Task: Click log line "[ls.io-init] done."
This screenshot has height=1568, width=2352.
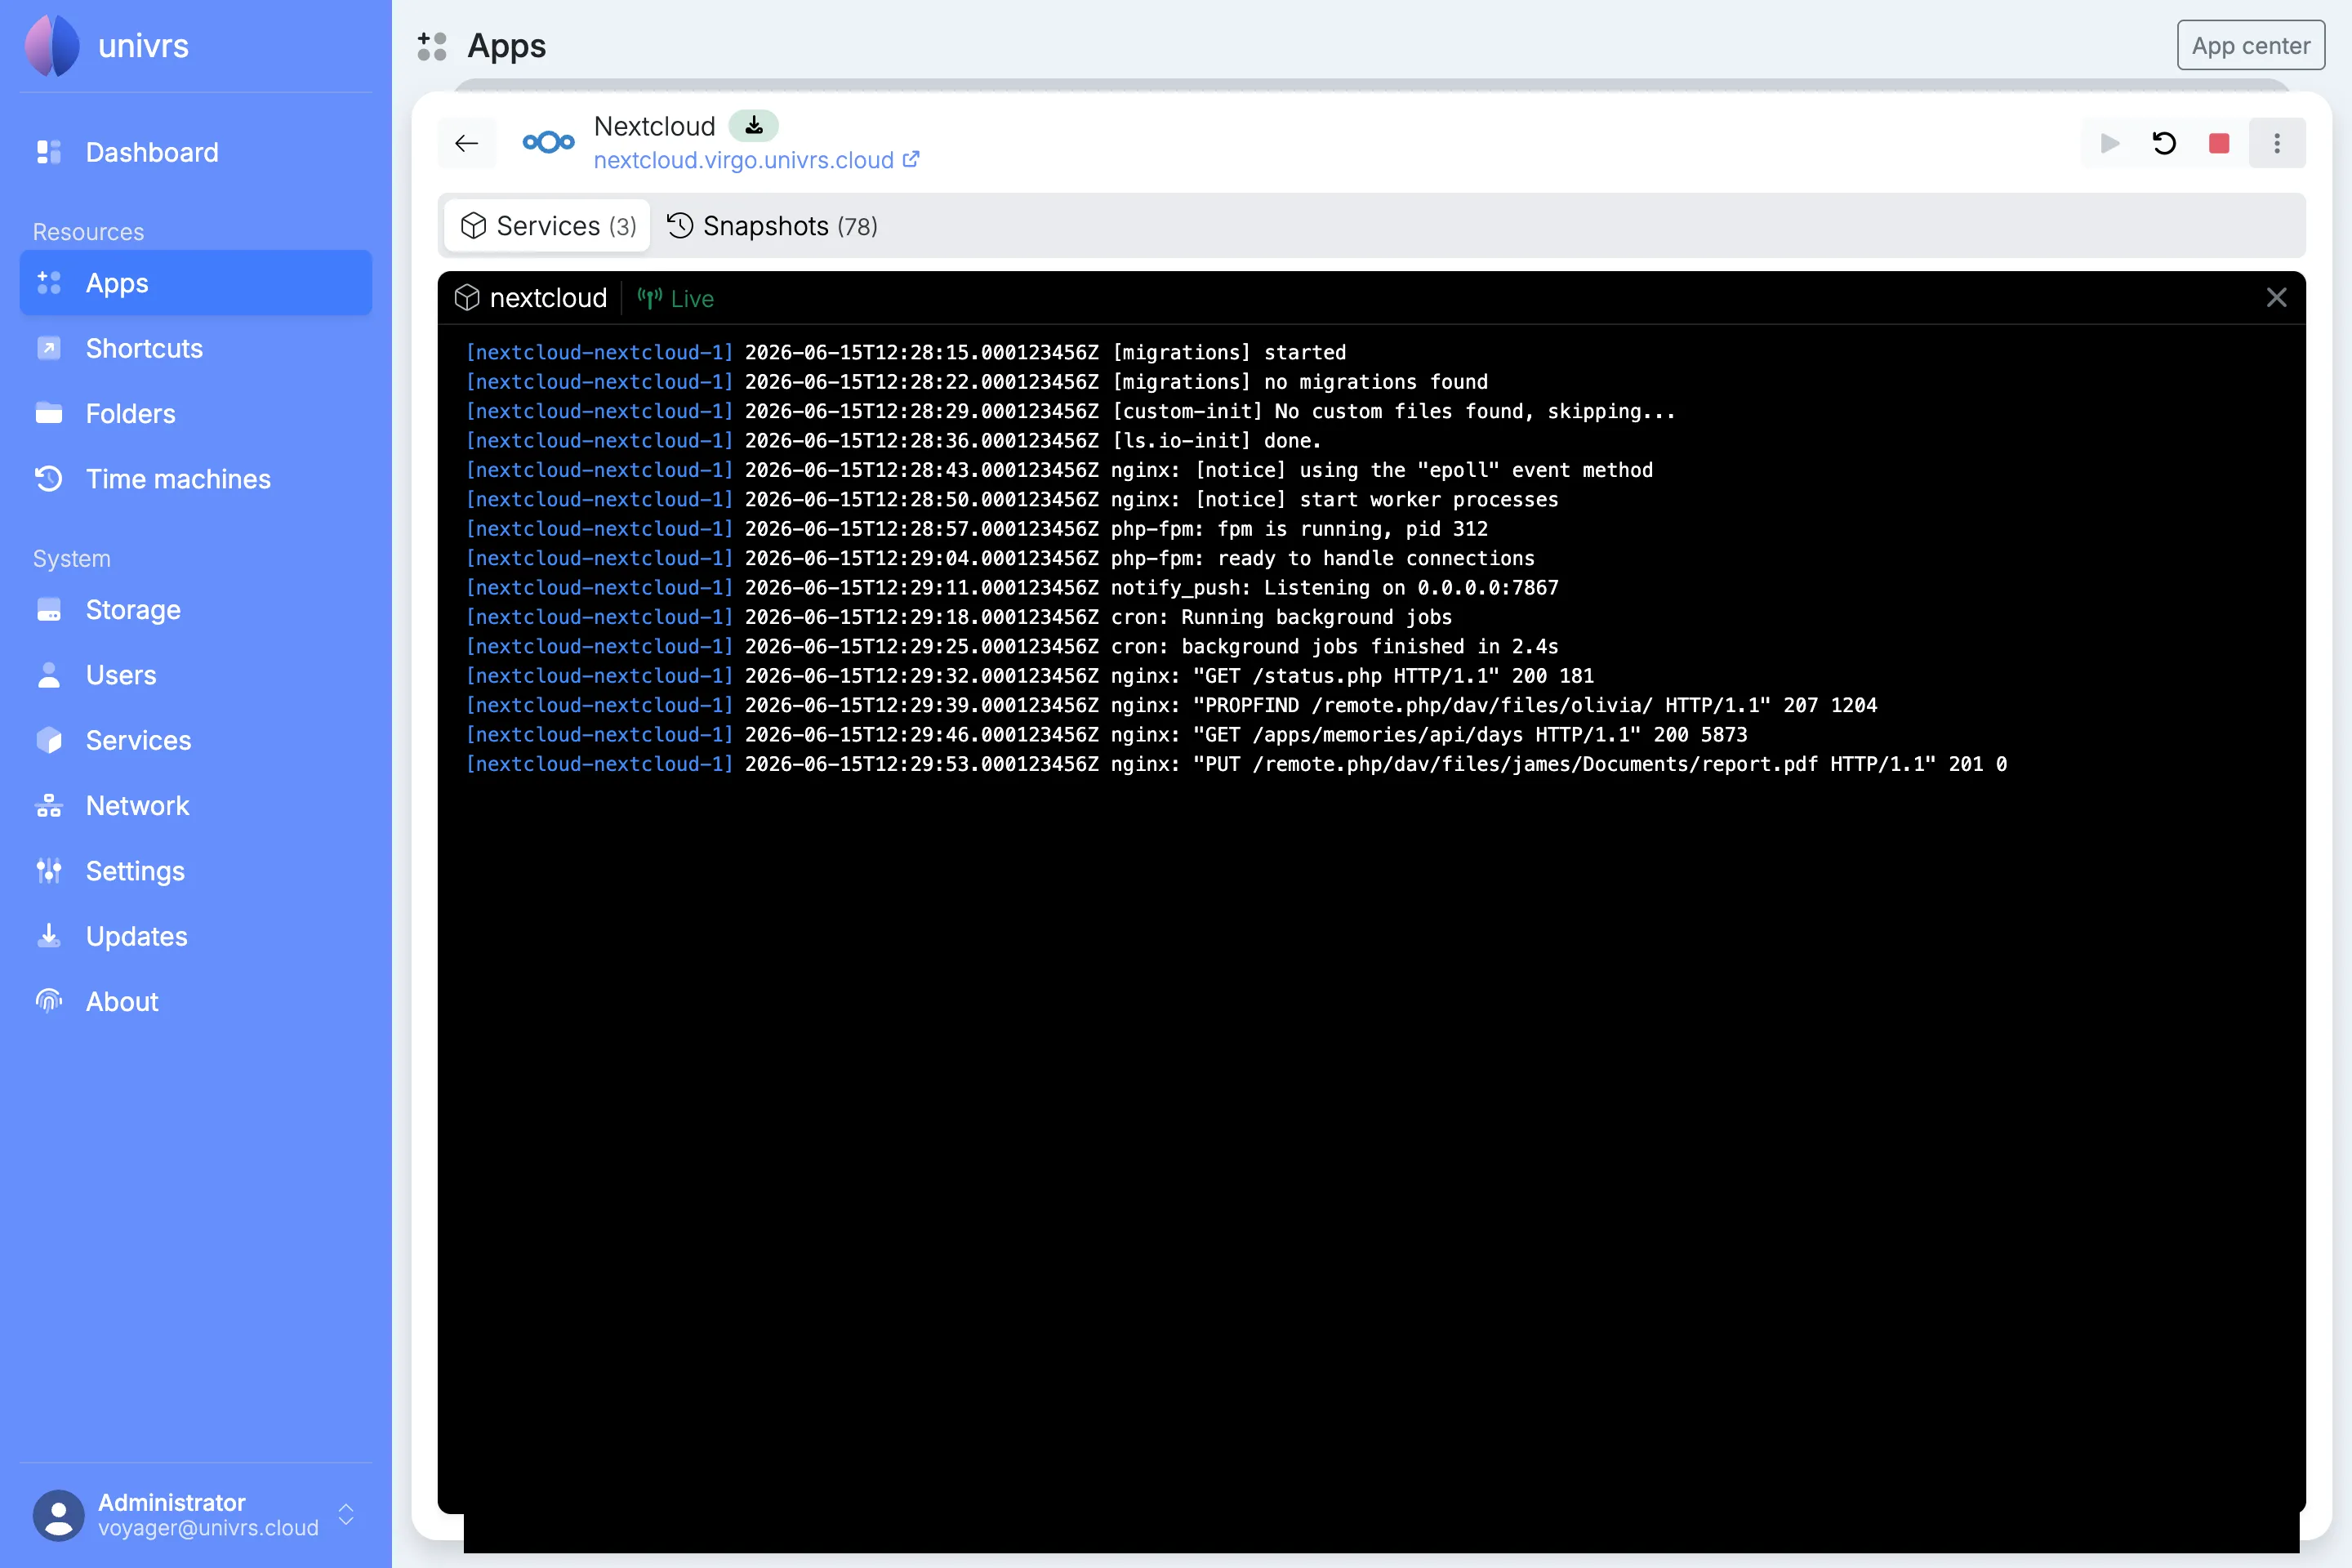Action: click(894, 440)
